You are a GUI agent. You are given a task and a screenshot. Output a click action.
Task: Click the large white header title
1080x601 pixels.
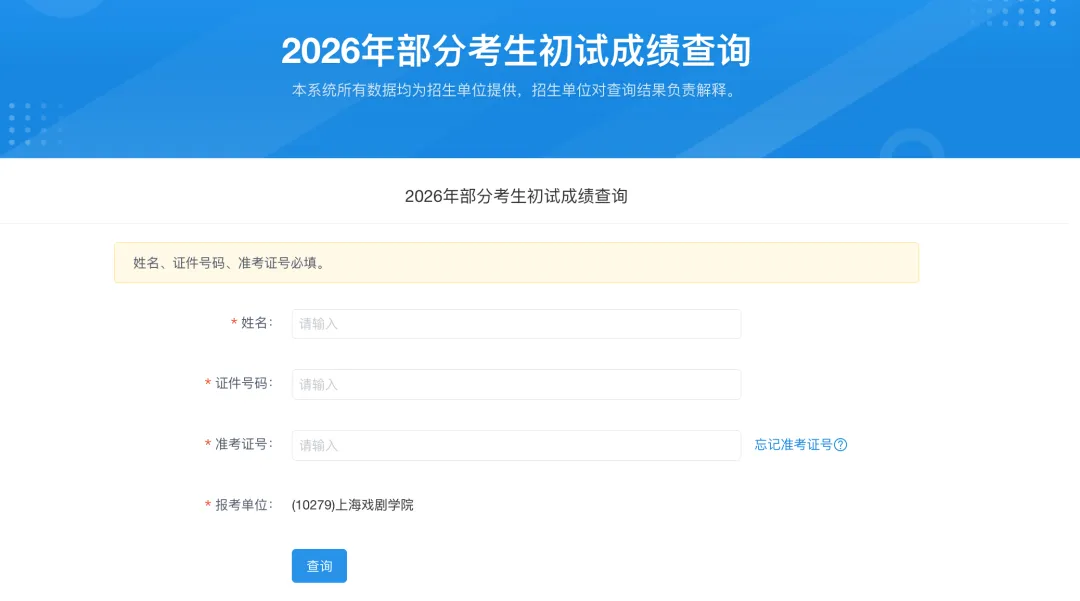pos(516,50)
